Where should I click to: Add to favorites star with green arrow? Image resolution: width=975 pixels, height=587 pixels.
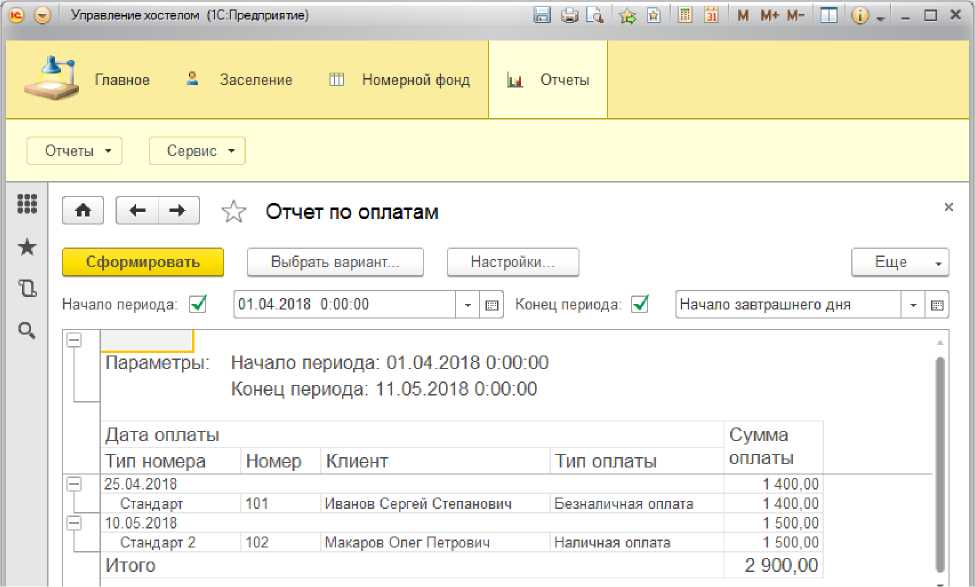627,15
